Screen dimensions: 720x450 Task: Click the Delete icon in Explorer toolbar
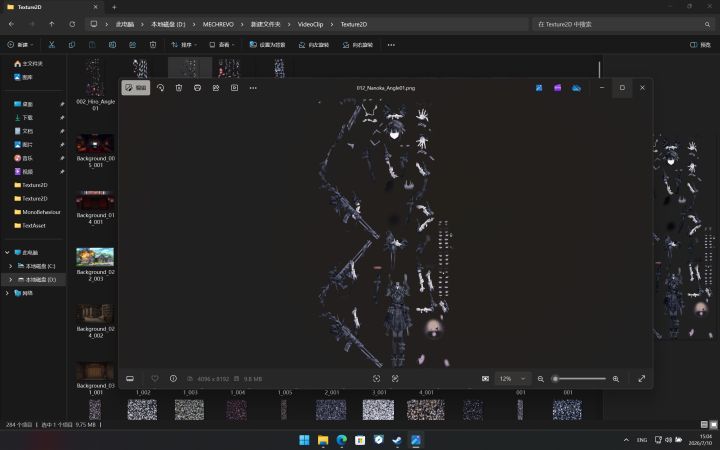pos(153,45)
